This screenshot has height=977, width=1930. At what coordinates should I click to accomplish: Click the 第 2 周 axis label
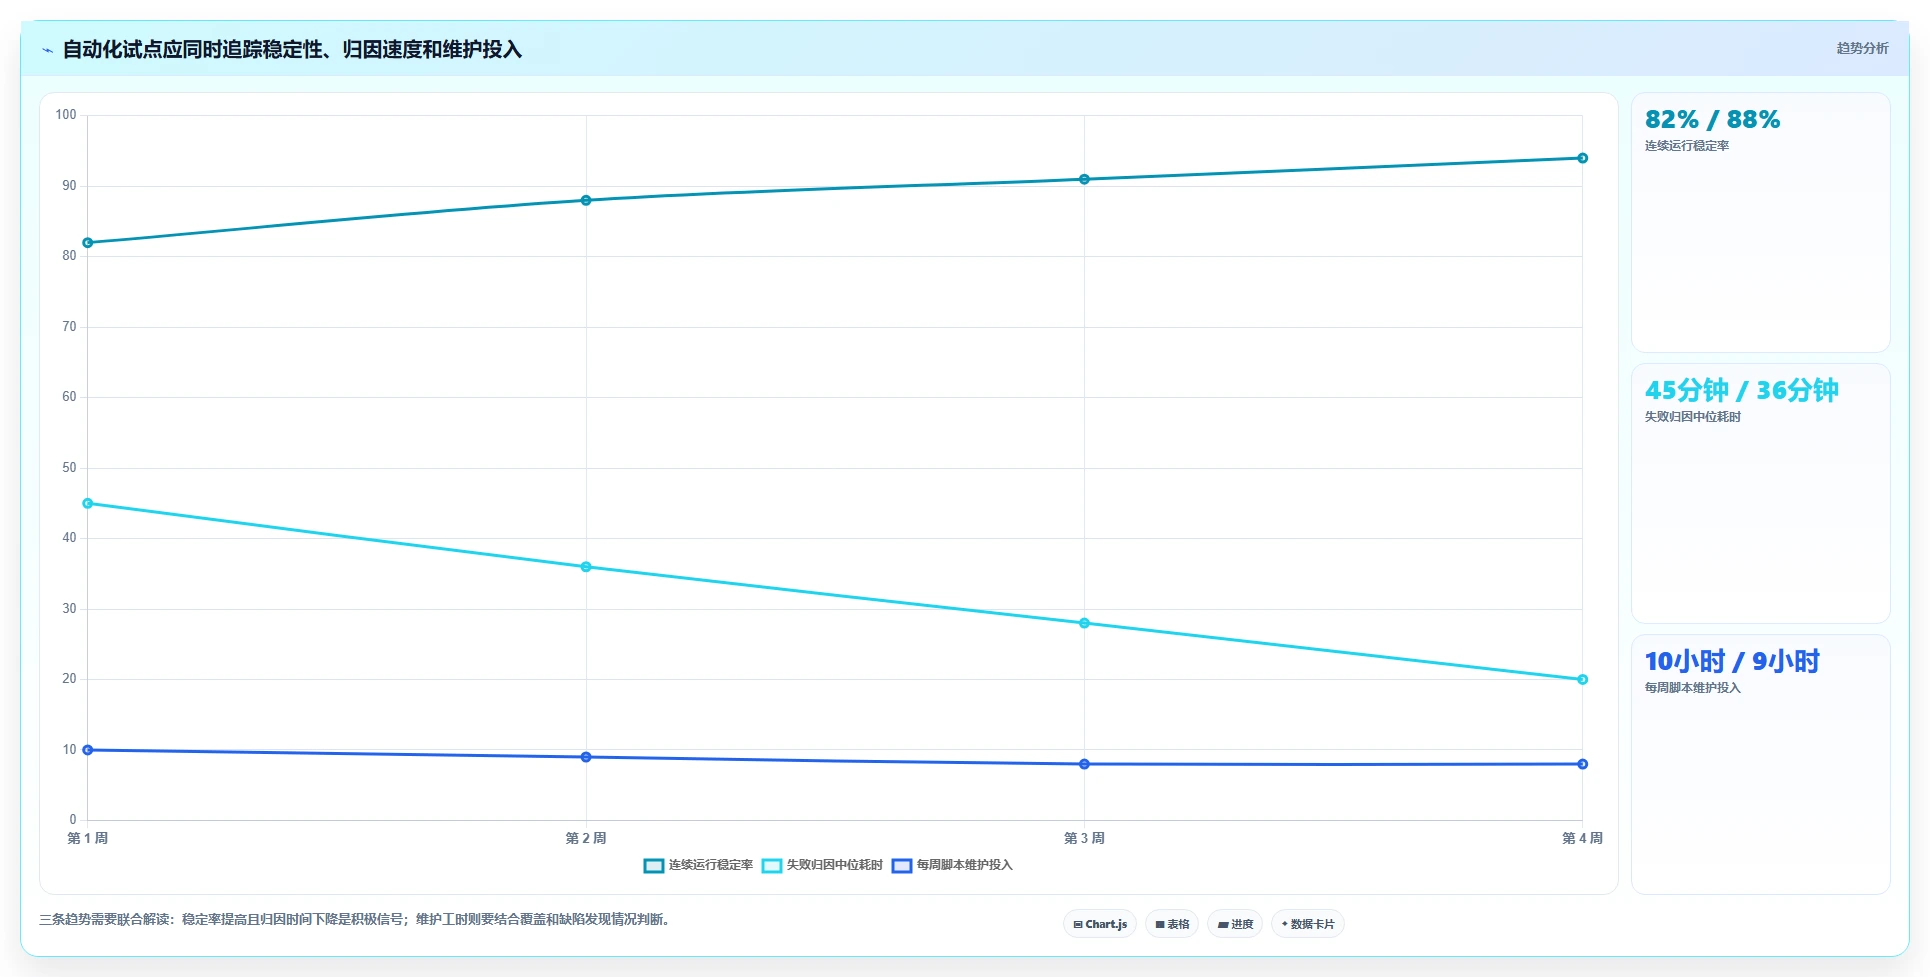coord(586,838)
